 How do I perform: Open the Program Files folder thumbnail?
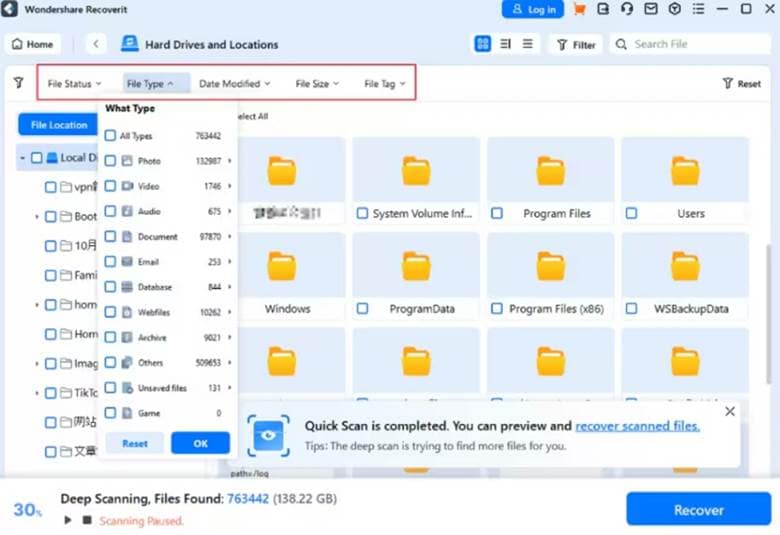point(551,170)
